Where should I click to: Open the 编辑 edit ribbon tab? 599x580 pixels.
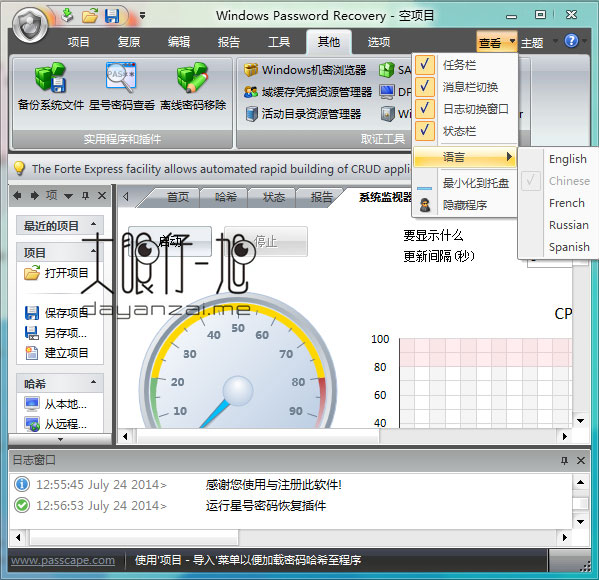(179, 42)
